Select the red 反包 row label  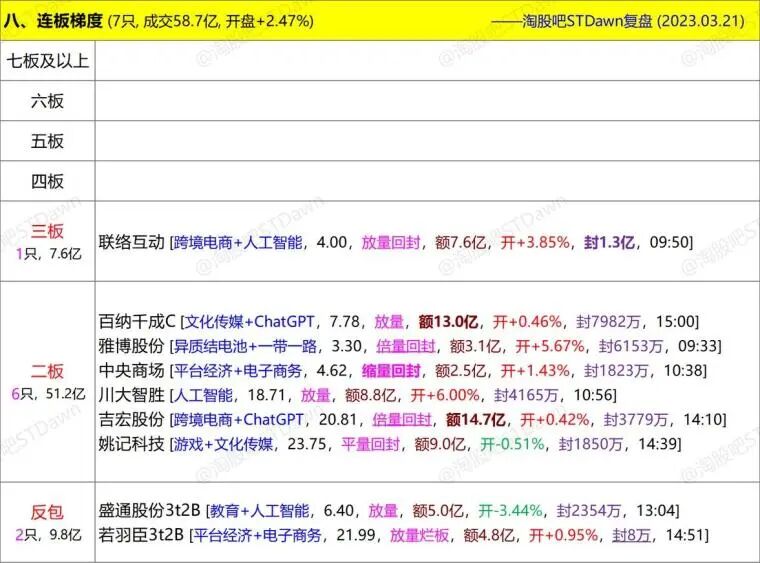pos(48,512)
